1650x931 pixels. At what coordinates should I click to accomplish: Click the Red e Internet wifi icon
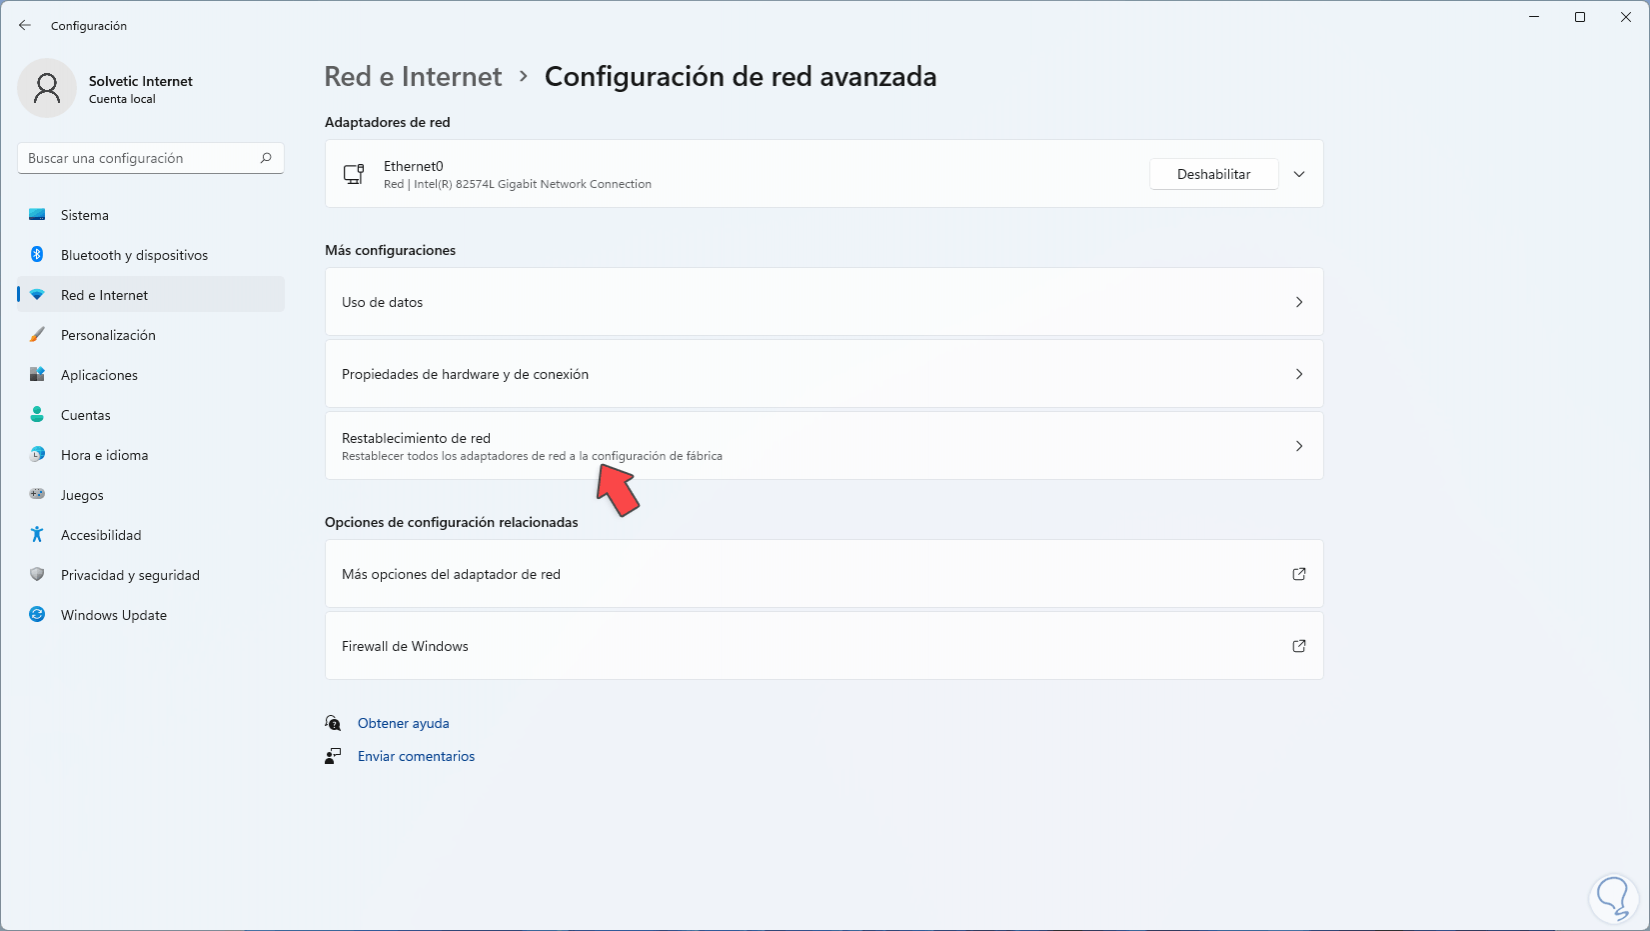pyautogui.click(x=37, y=295)
